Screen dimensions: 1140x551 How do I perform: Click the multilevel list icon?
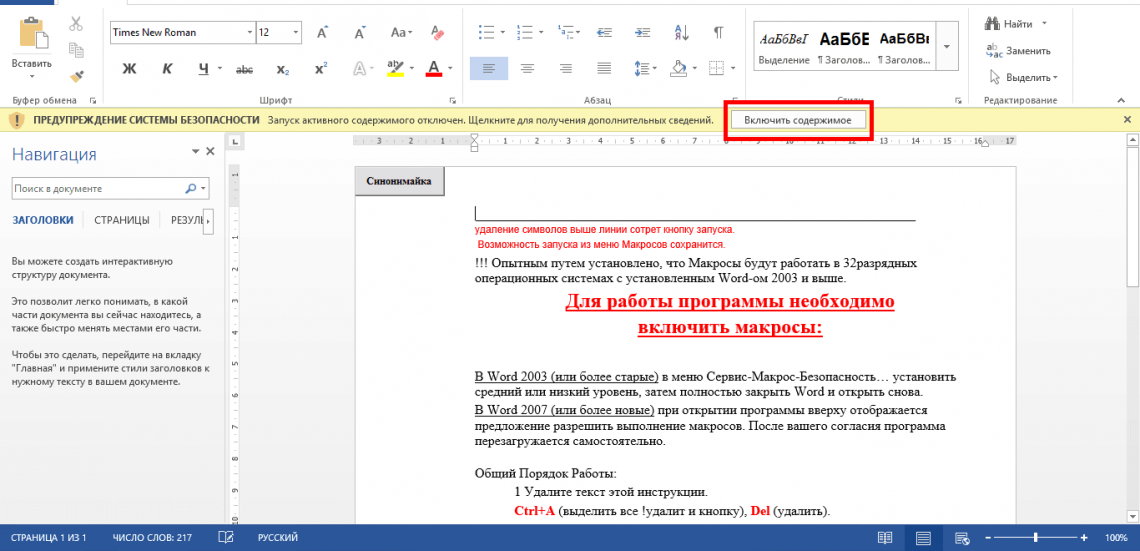click(565, 32)
